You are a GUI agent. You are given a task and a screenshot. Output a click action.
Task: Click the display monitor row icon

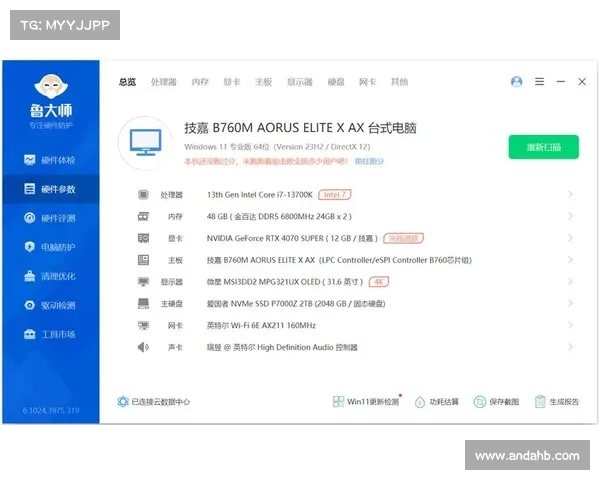point(143,282)
